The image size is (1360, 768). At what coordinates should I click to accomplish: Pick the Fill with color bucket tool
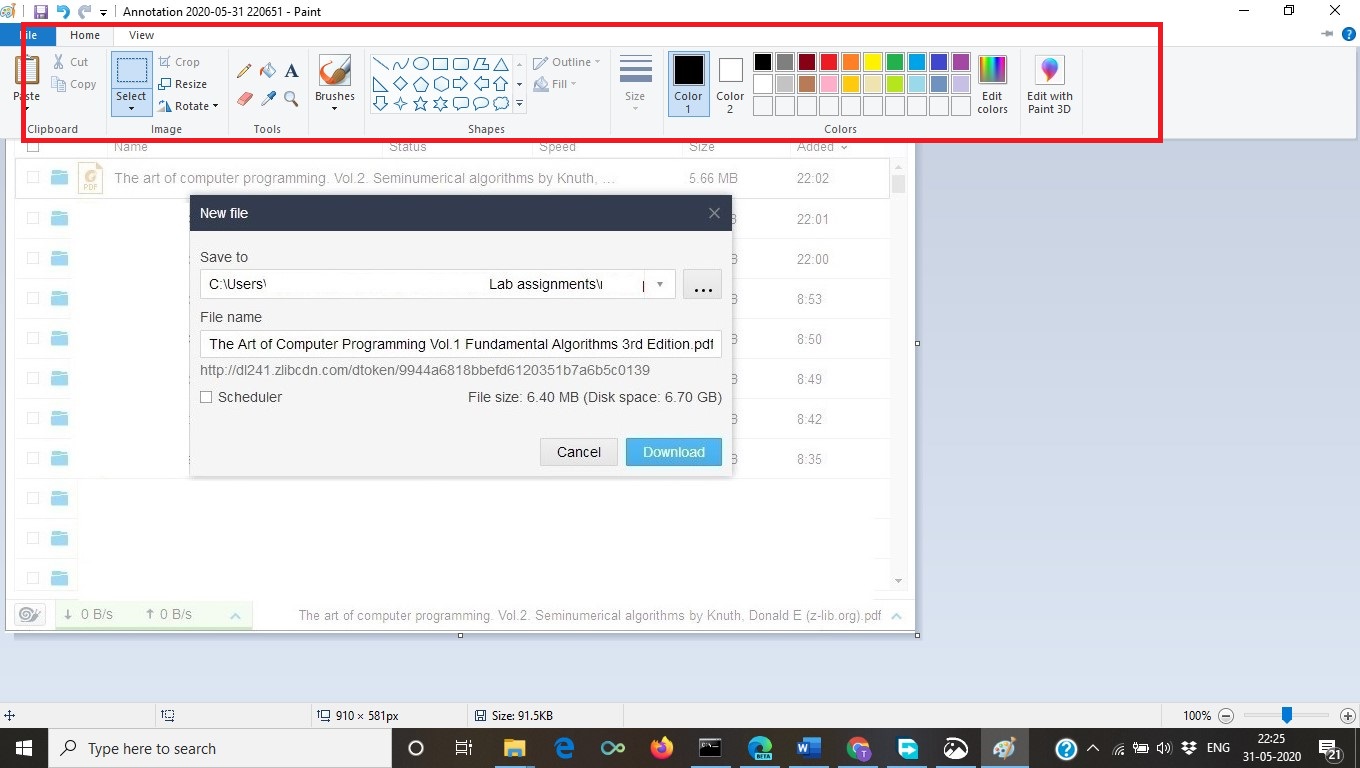click(268, 70)
